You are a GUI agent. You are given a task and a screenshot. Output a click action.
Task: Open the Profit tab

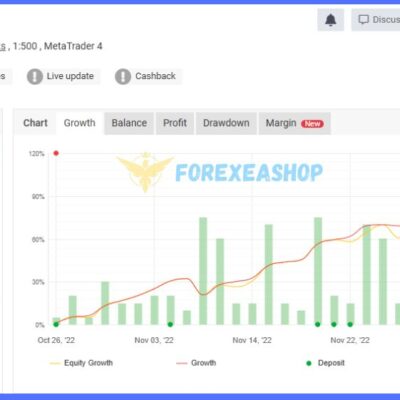pos(175,123)
